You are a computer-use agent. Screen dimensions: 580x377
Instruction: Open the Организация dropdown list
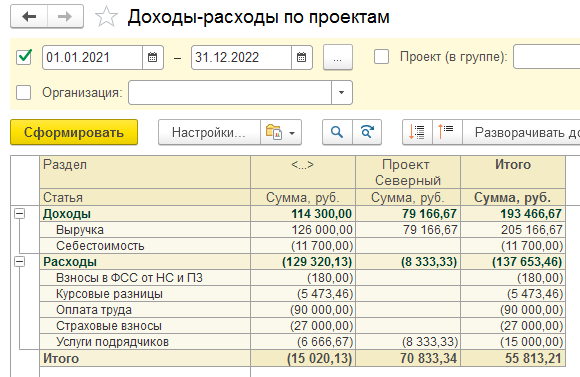tap(341, 92)
